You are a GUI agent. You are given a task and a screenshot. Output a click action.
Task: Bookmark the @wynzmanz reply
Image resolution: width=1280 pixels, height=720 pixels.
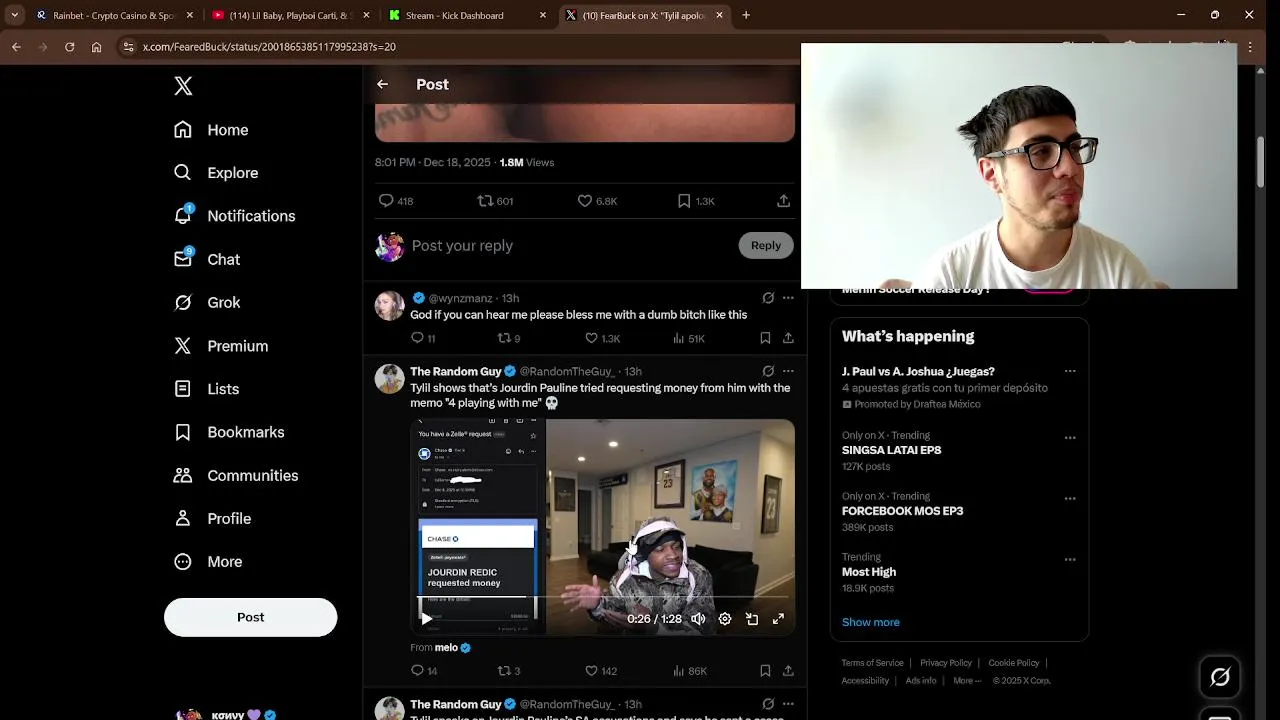pyautogui.click(x=765, y=338)
